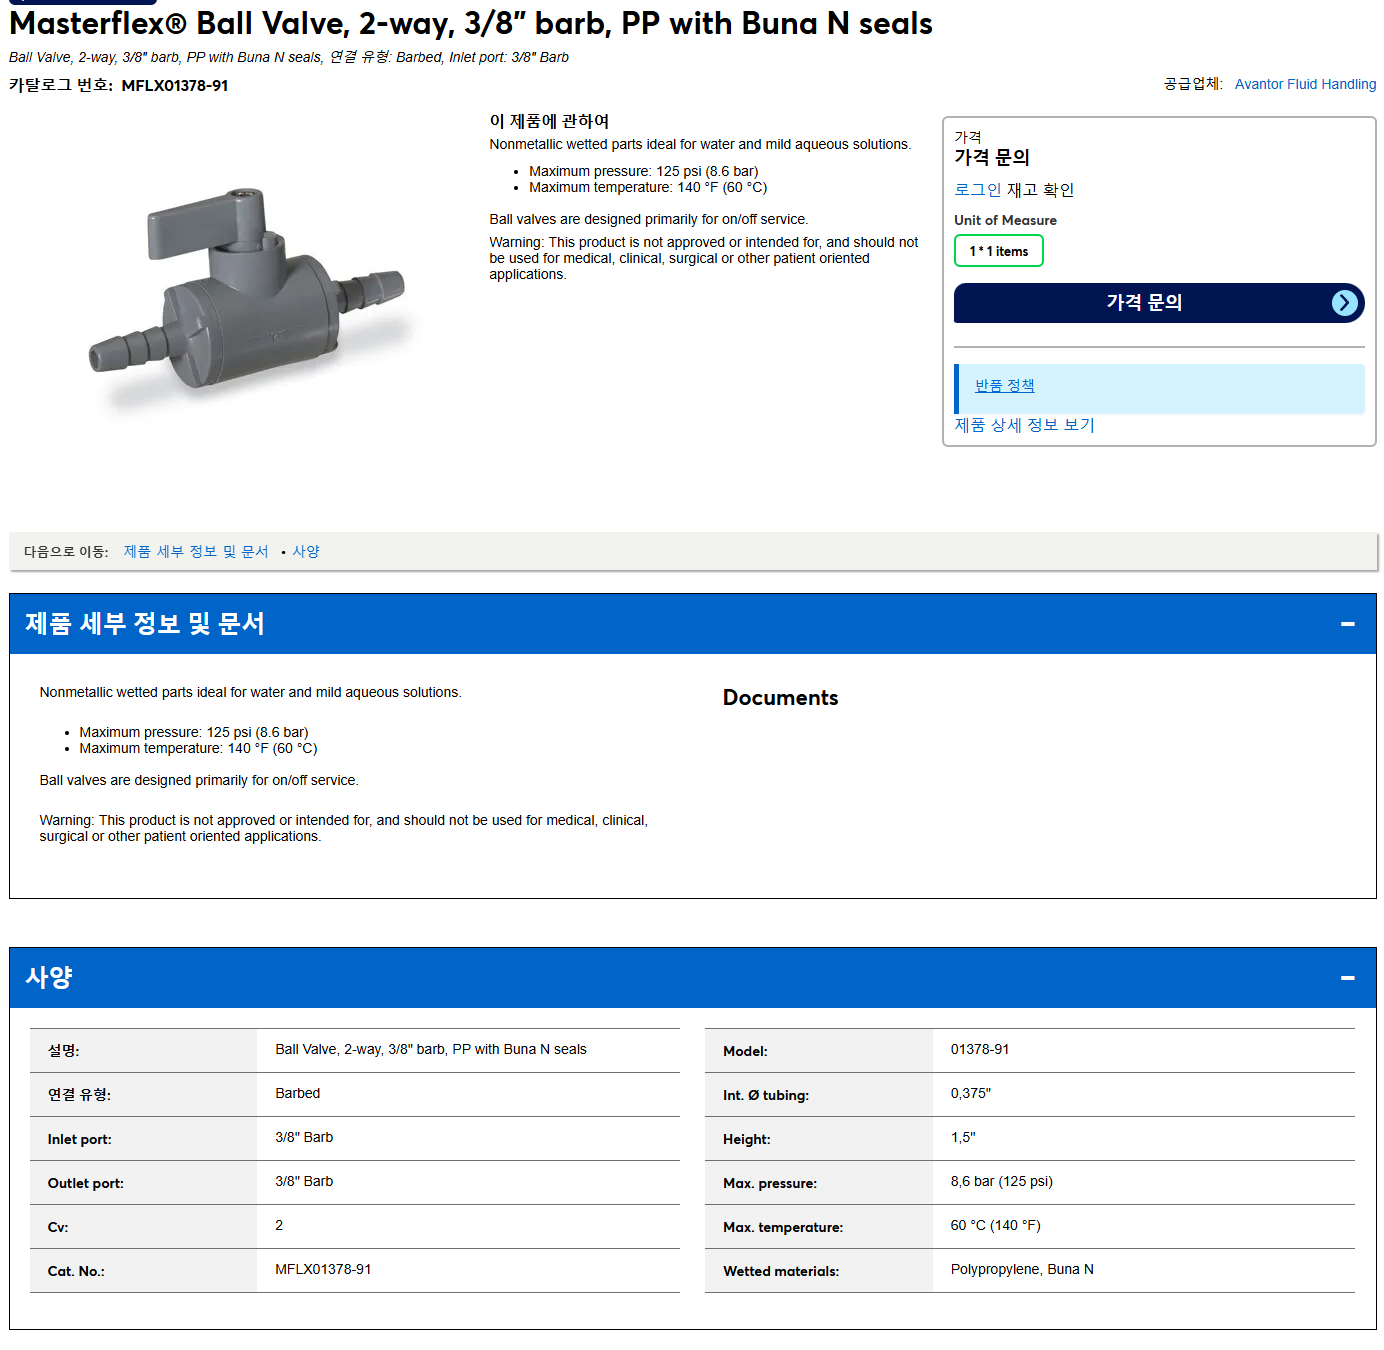
Task: Click the 로그인 login link
Action: 977,190
